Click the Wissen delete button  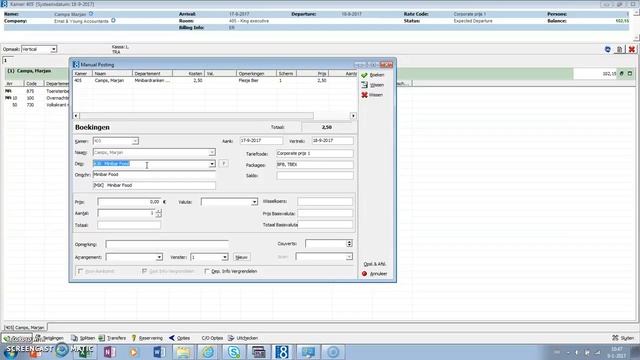(372, 95)
